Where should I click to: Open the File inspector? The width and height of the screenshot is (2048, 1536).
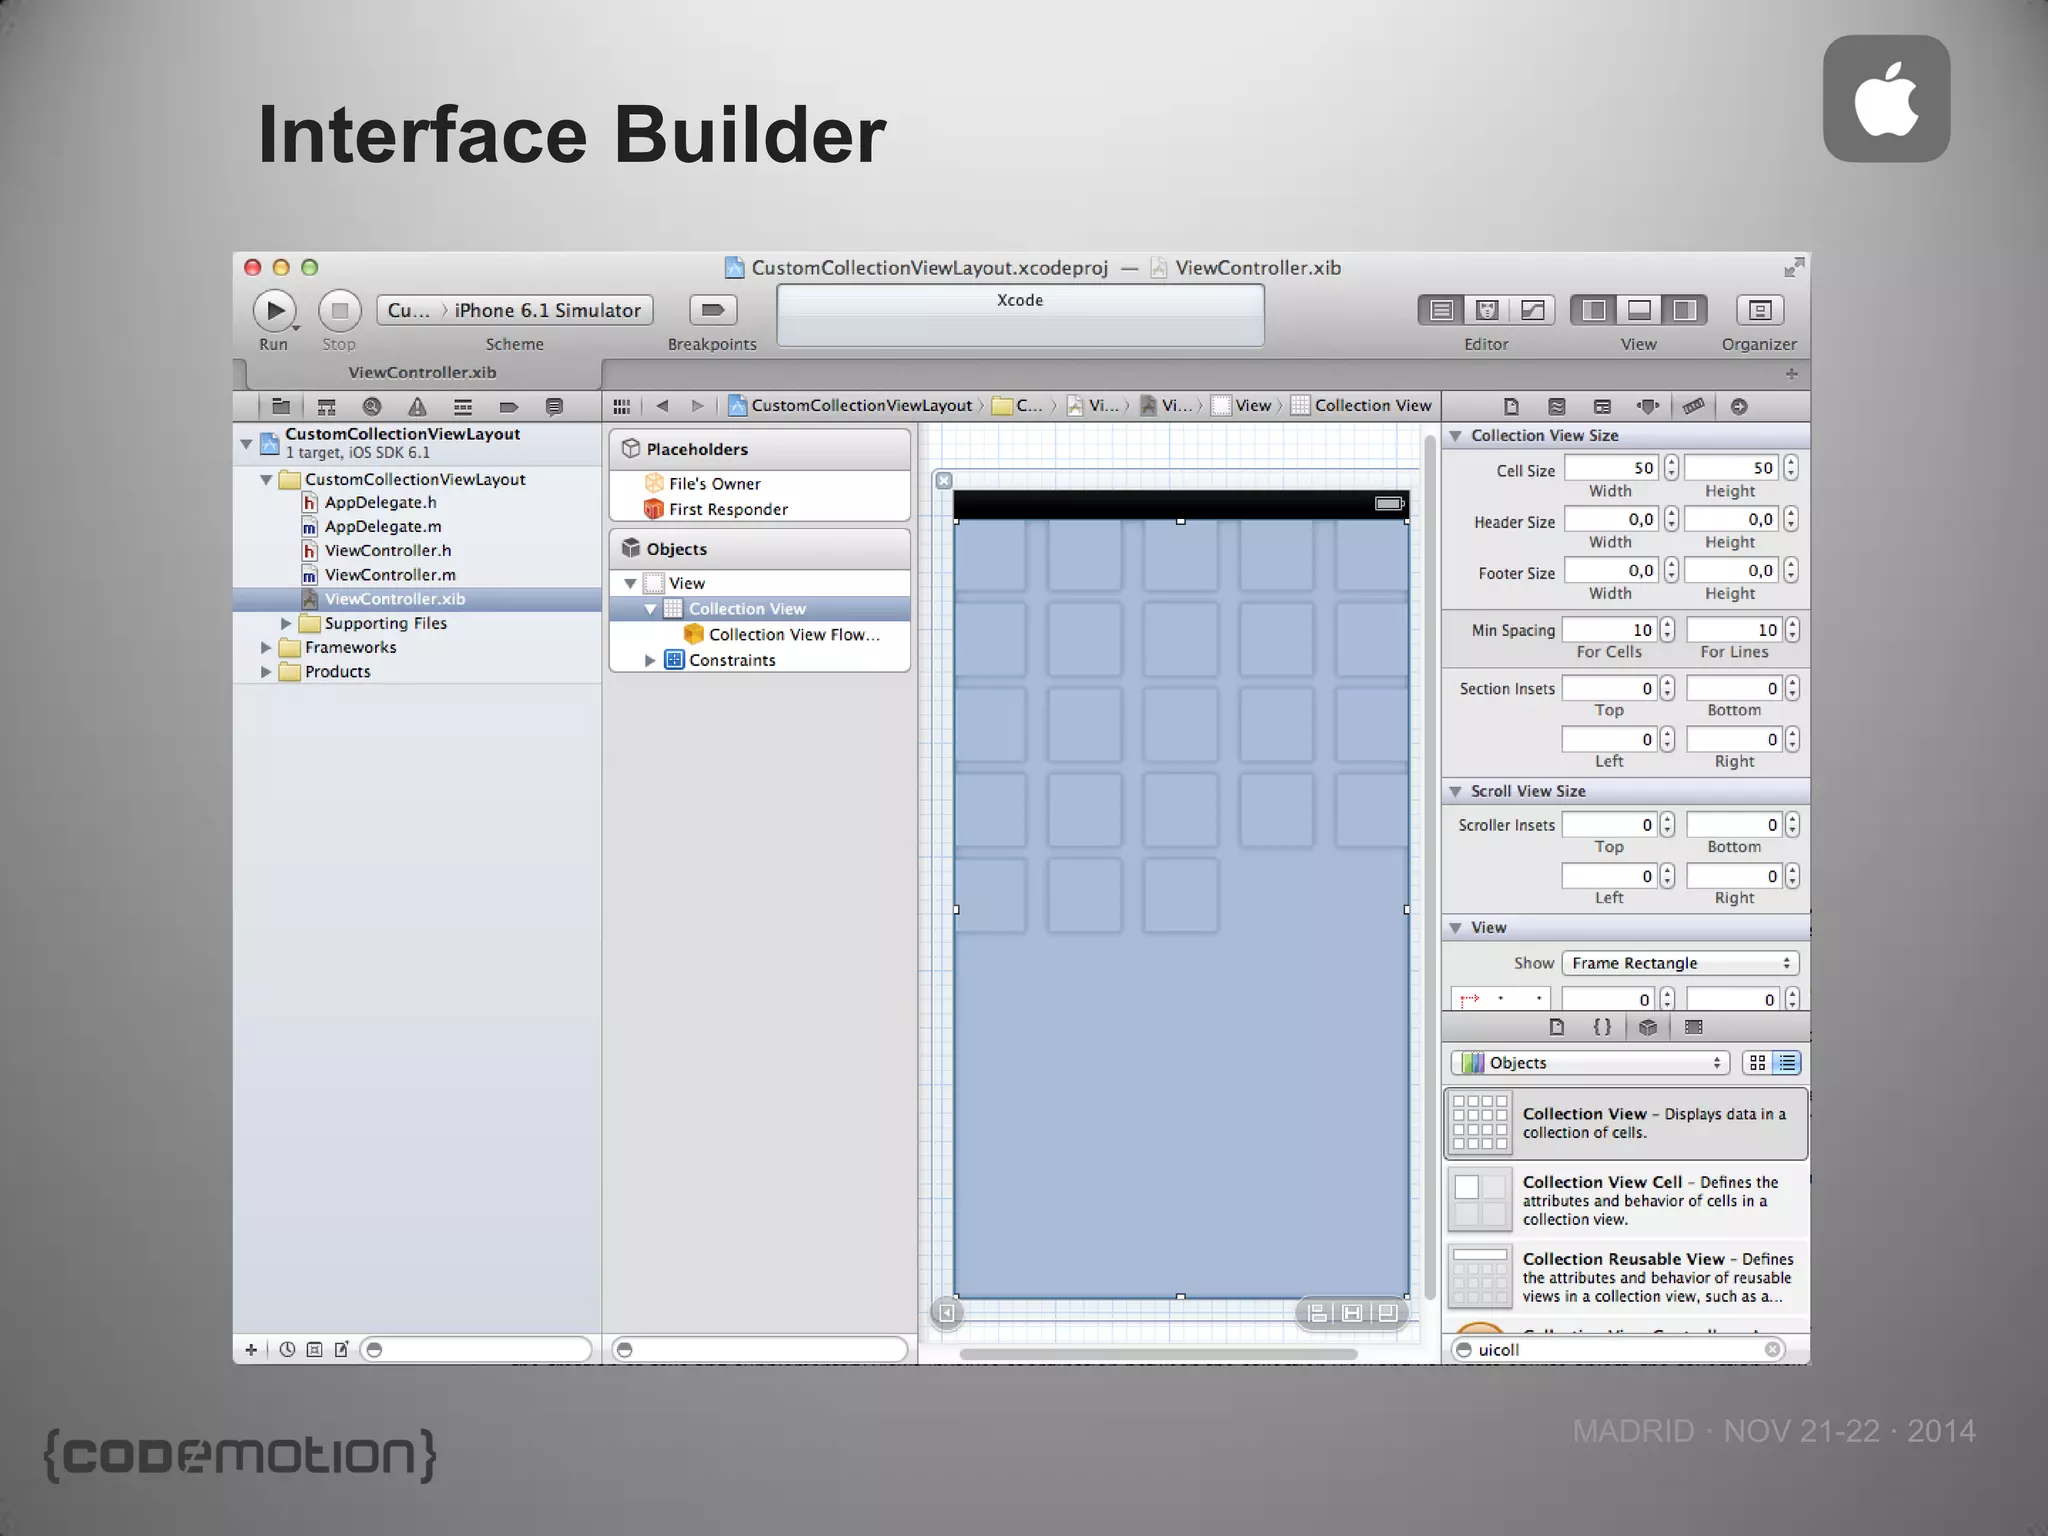pyautogui.click(x=1511, y=407)
